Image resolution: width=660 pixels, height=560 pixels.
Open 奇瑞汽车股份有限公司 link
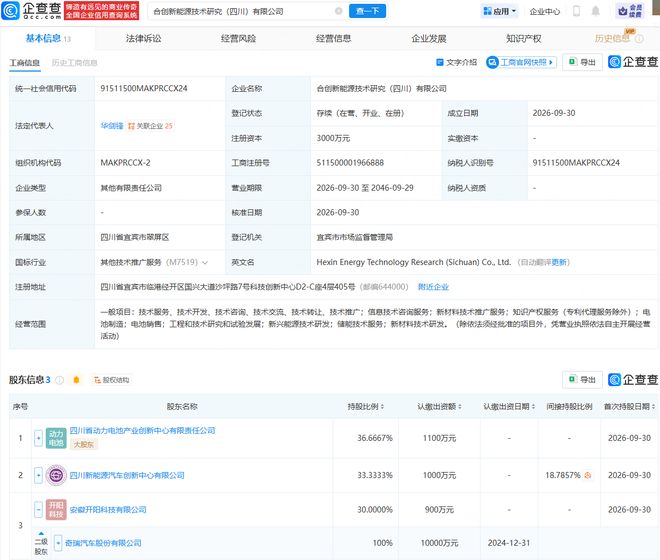103,543
